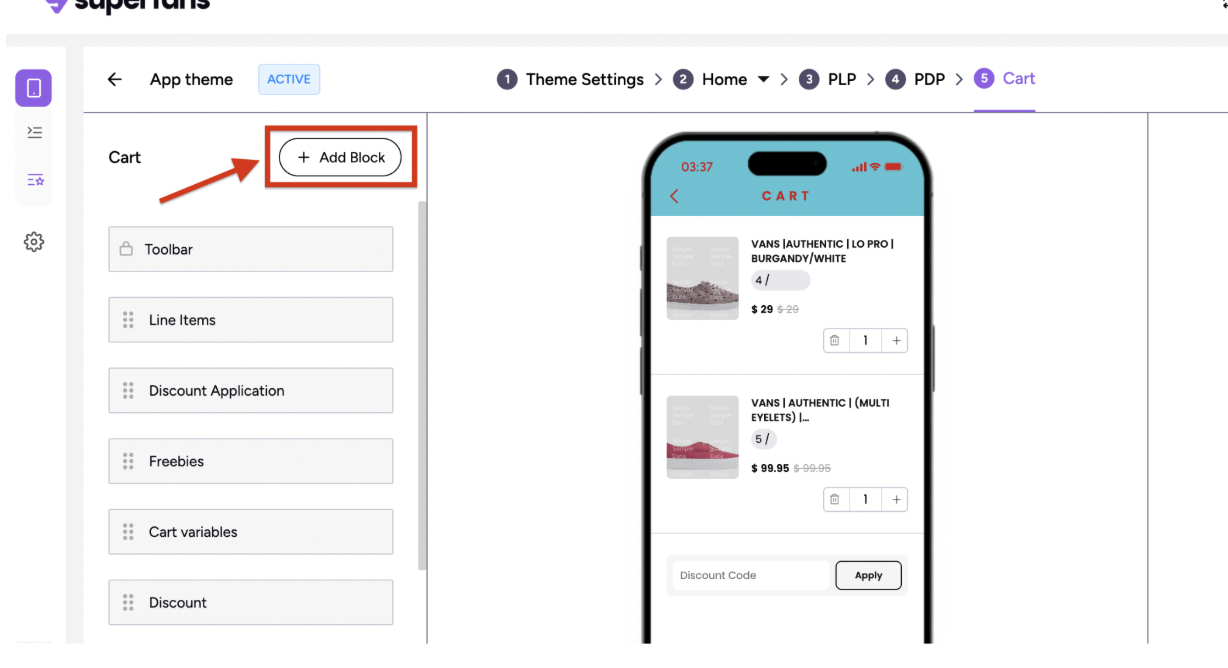Go back with the left arrow
Viewport: 1228px width, 668px height.
click(115, 80)
